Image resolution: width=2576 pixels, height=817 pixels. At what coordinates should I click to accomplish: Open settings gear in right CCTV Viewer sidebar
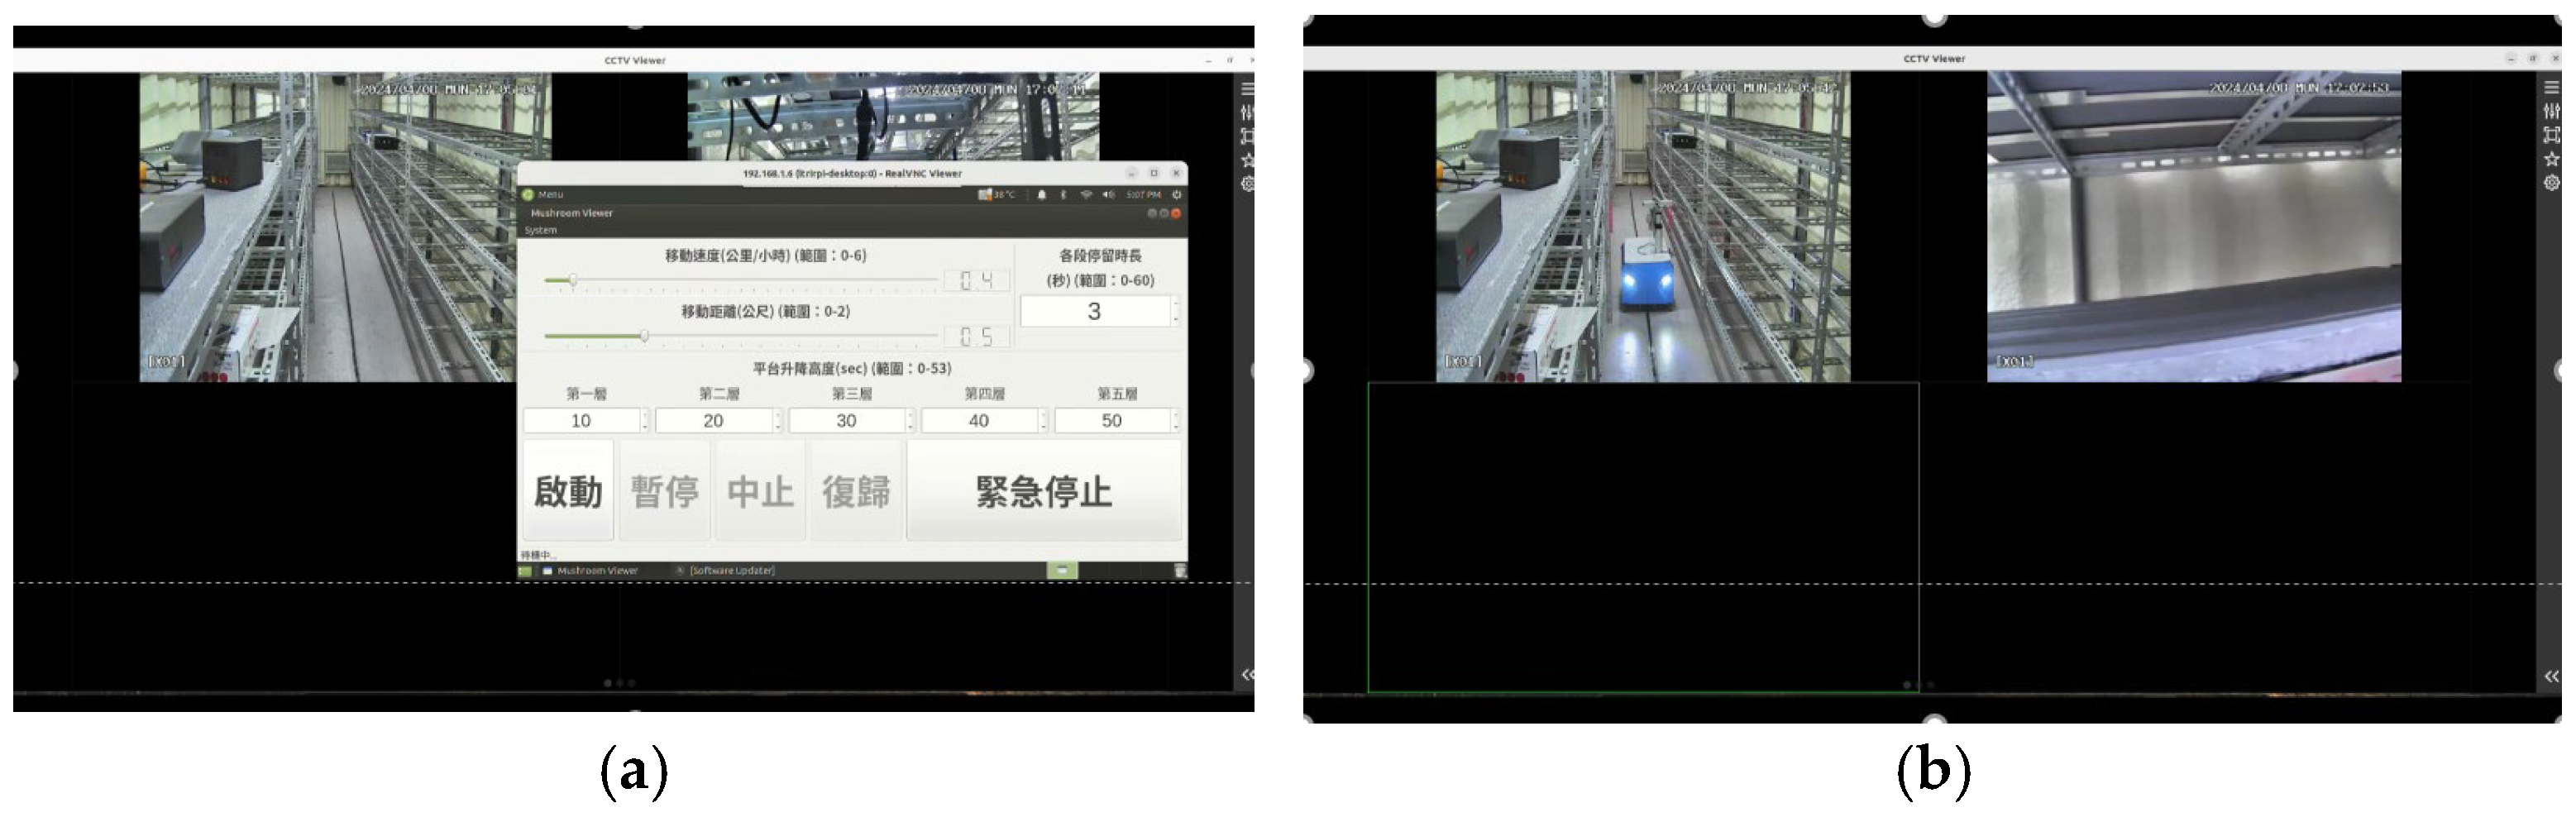2551,183
